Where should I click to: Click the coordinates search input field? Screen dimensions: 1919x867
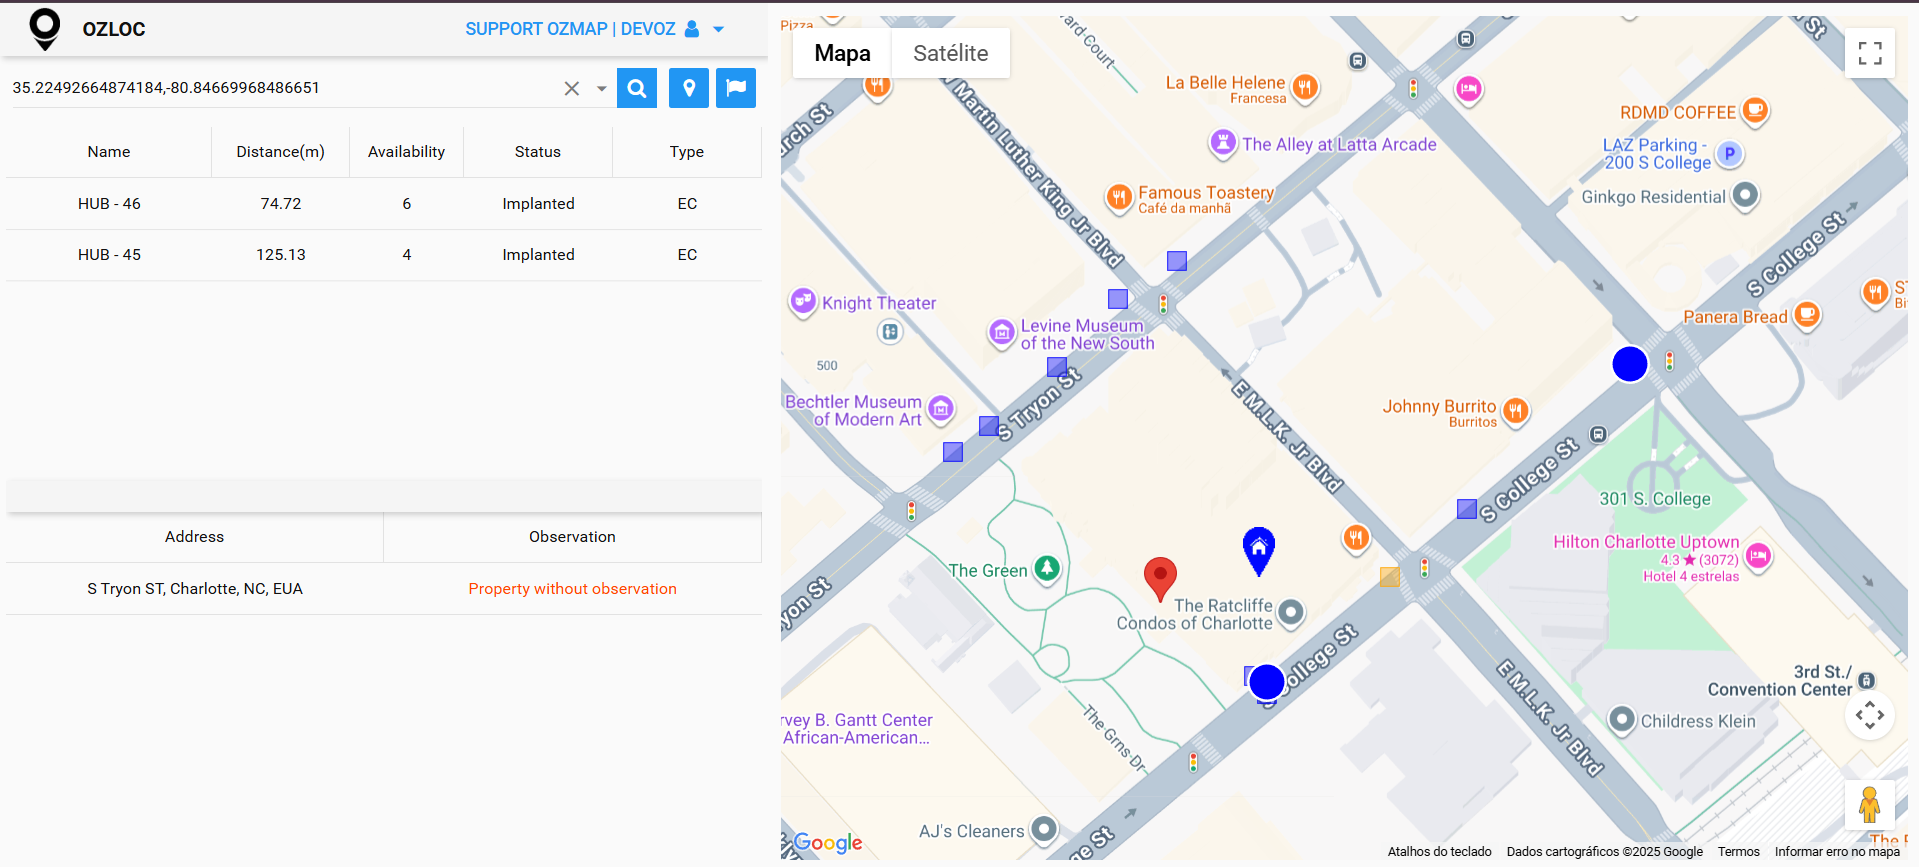click(285, 88)
